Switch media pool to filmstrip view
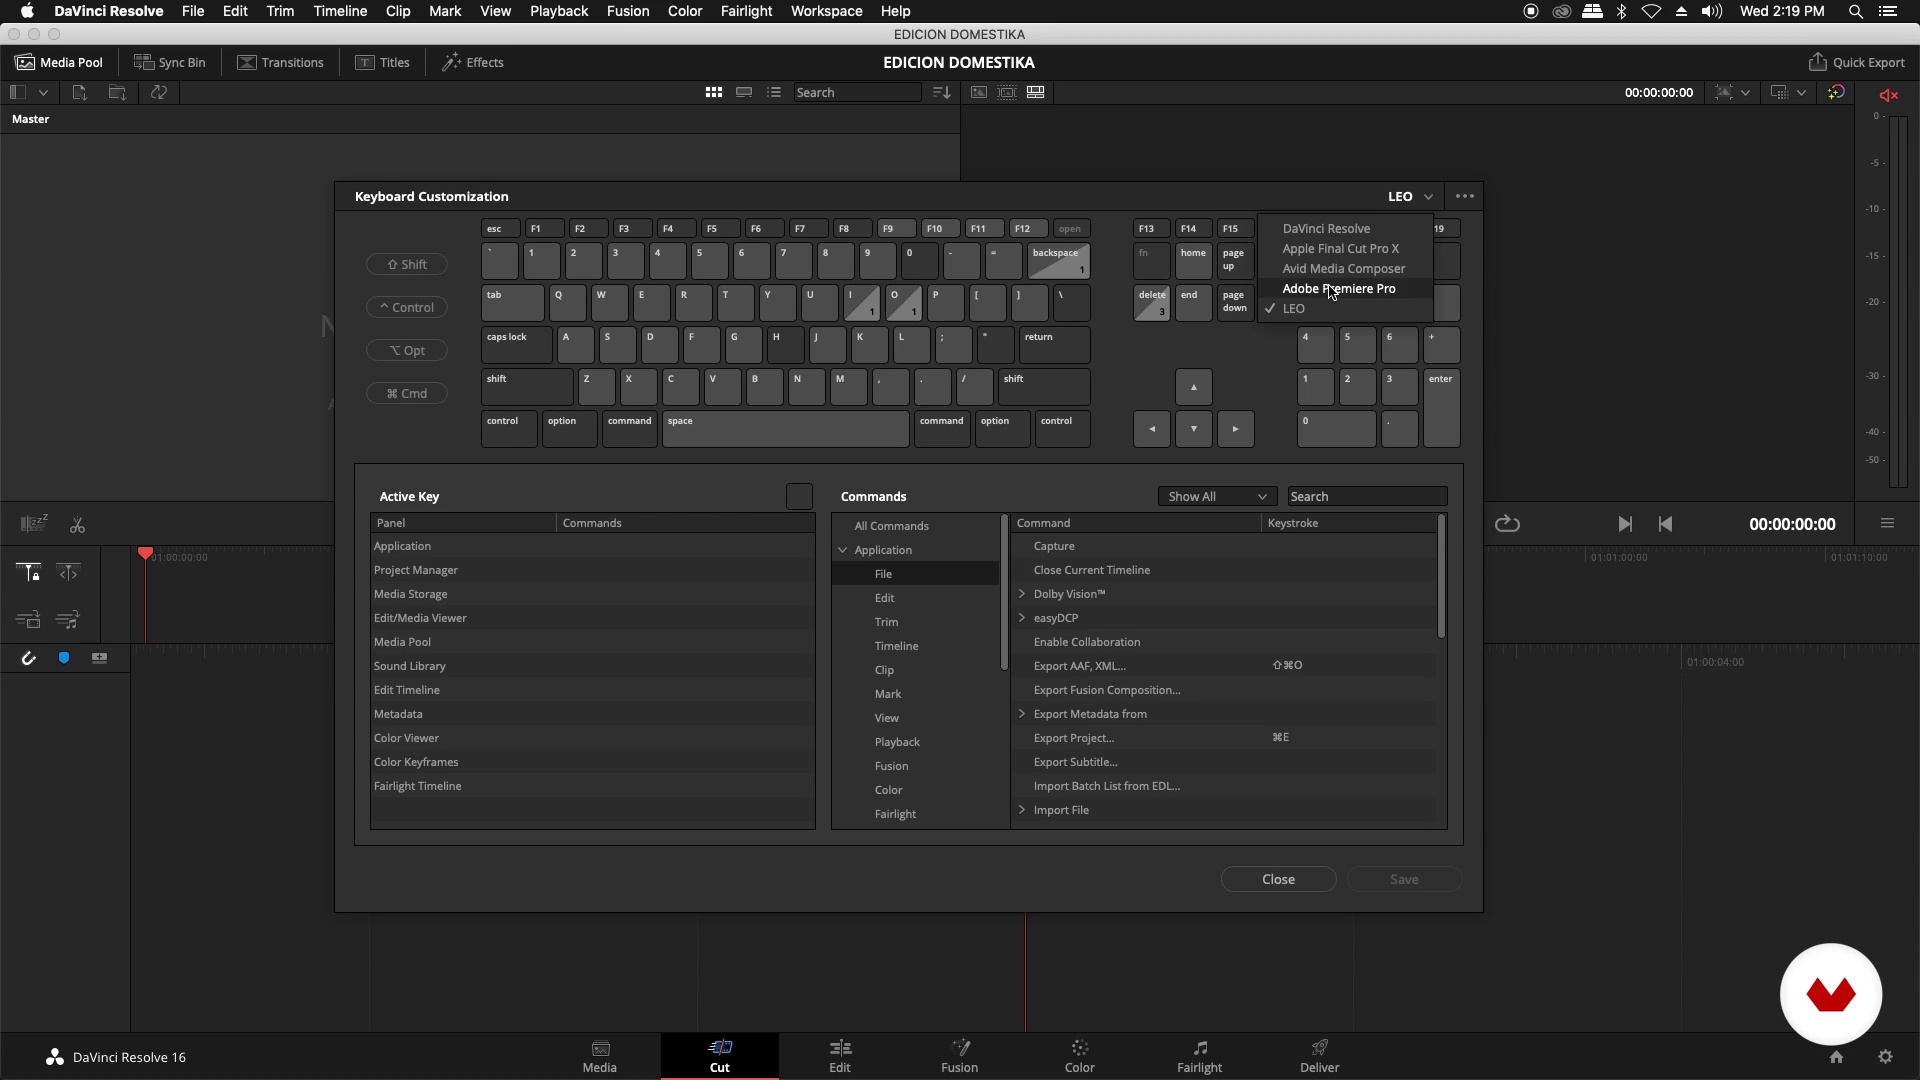This screenshot has height=1080, width=1920. coord(744,92)
